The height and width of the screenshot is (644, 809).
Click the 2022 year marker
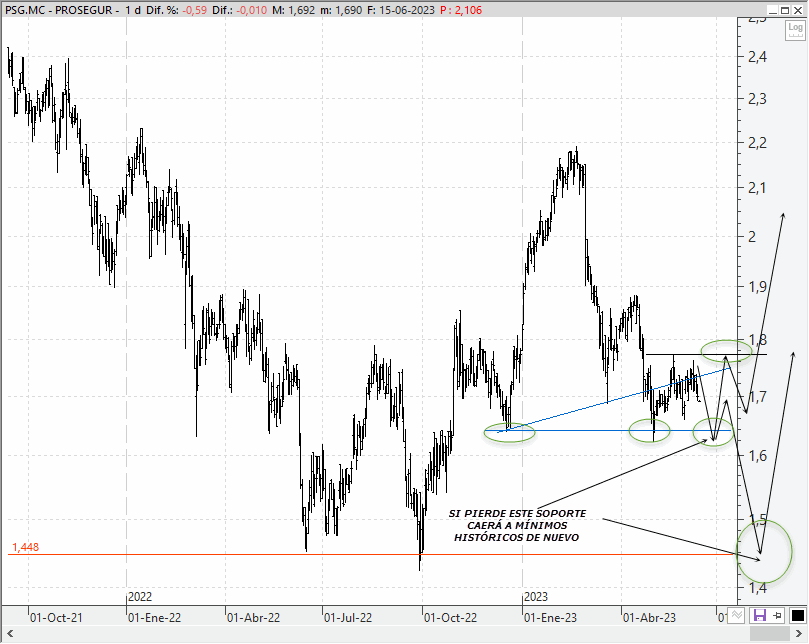(140, 597)
